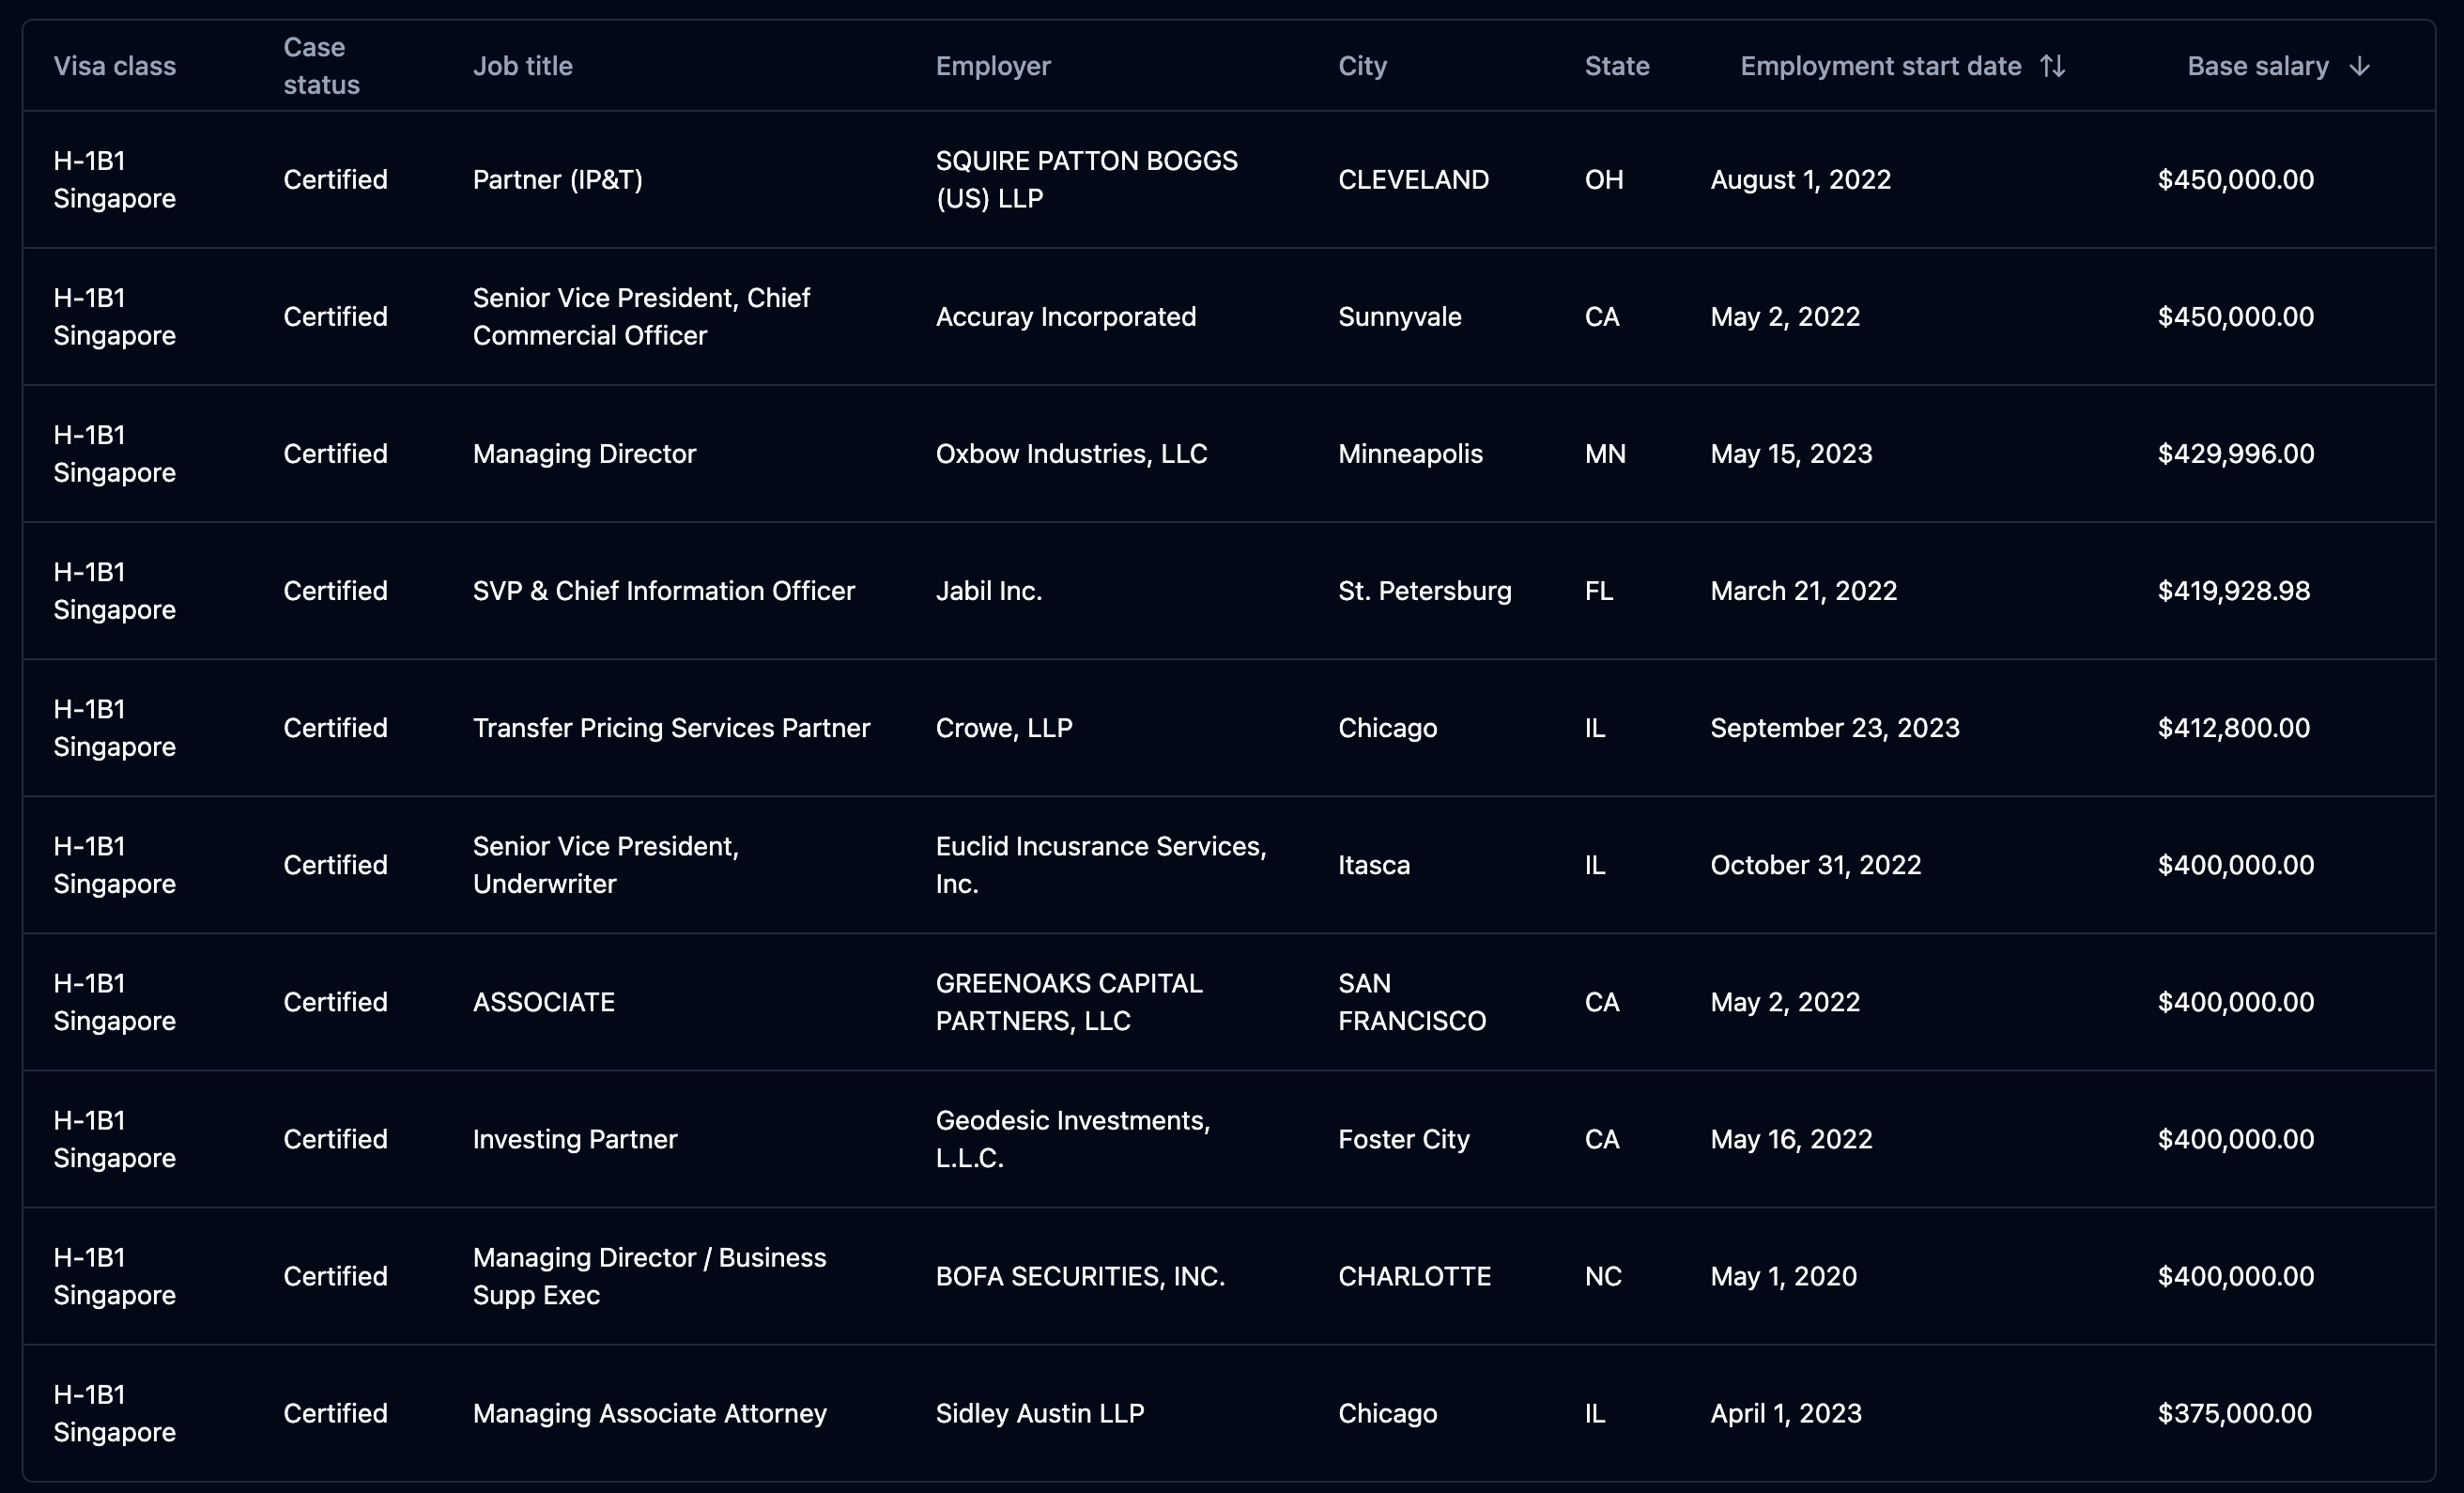Click the October 31, 2022 start date
Screen dimensions: 2464x1493
tap(1815, 865)
